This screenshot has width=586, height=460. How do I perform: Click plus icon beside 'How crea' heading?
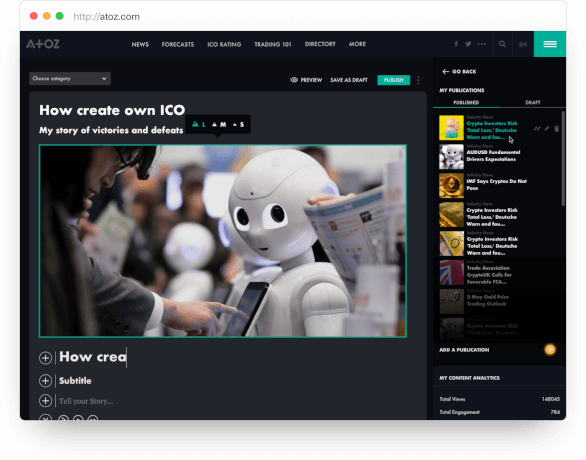tap(45, 358)
